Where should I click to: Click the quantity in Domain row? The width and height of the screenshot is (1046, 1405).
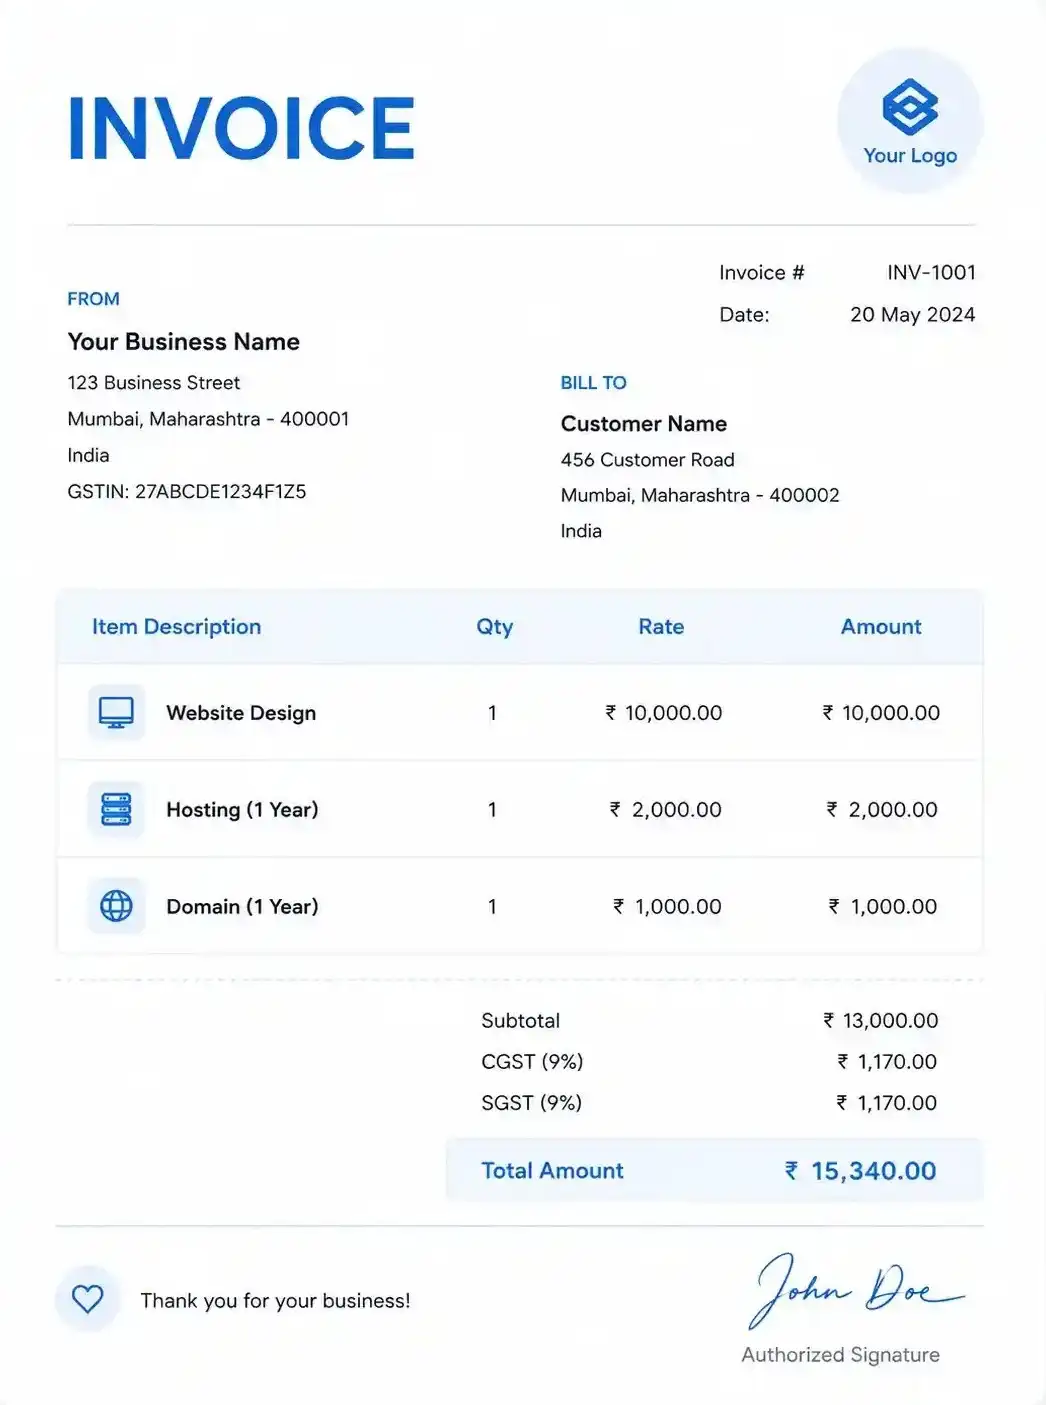(492, 907)
